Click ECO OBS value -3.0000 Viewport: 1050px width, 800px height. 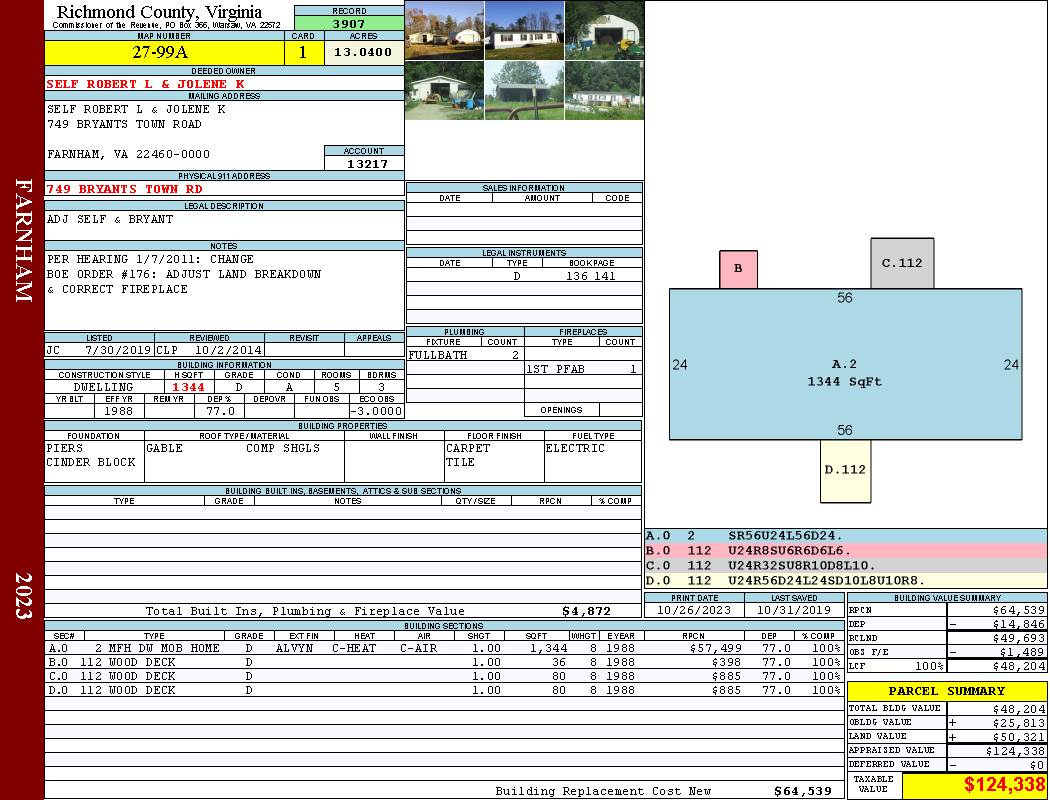coord(376,411)
